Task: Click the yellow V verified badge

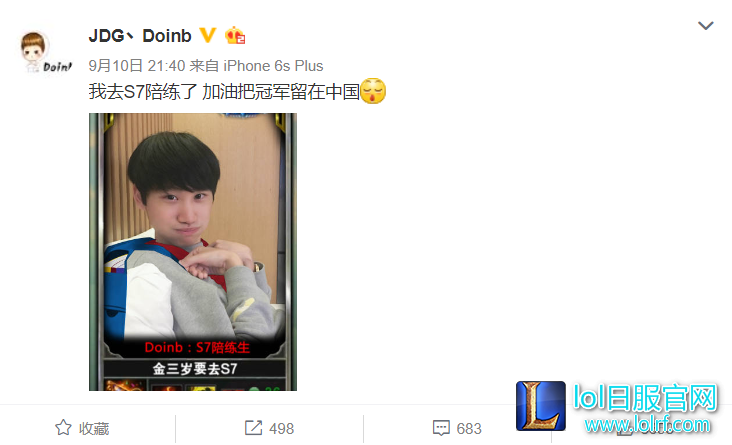Action: point(208,35)
